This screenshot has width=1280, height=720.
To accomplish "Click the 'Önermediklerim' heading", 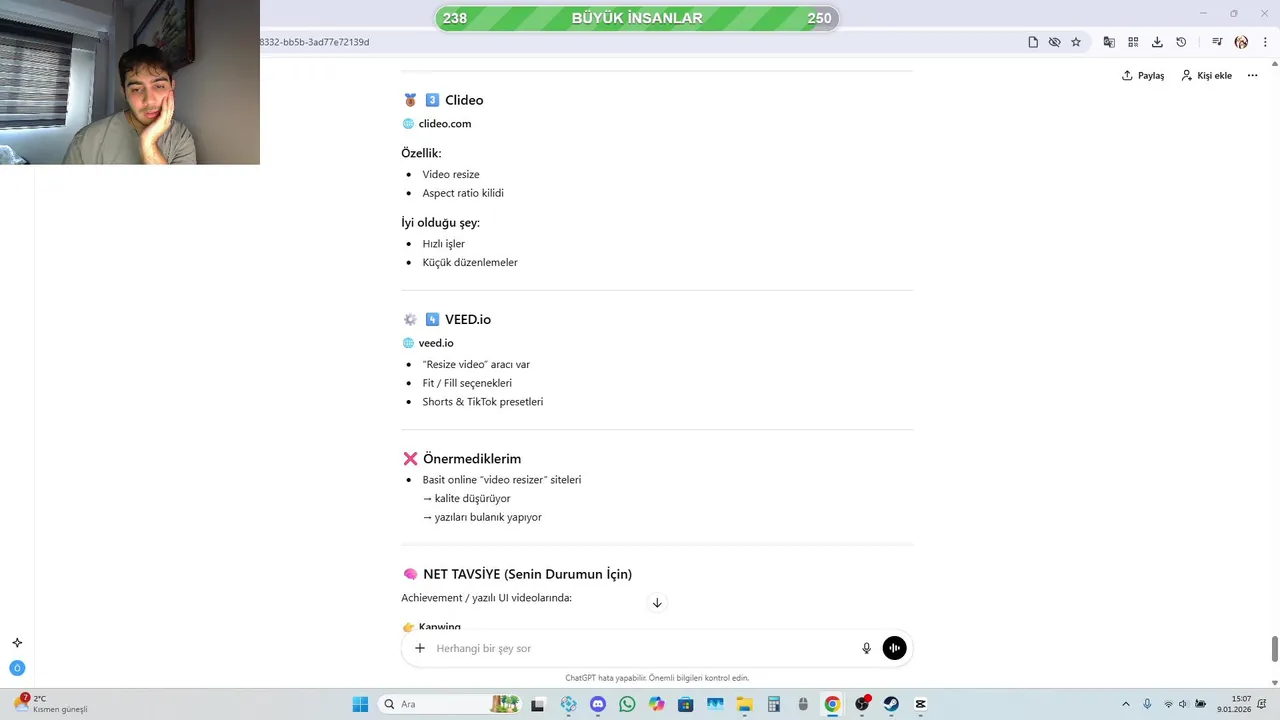I will [x=472, y=459].
